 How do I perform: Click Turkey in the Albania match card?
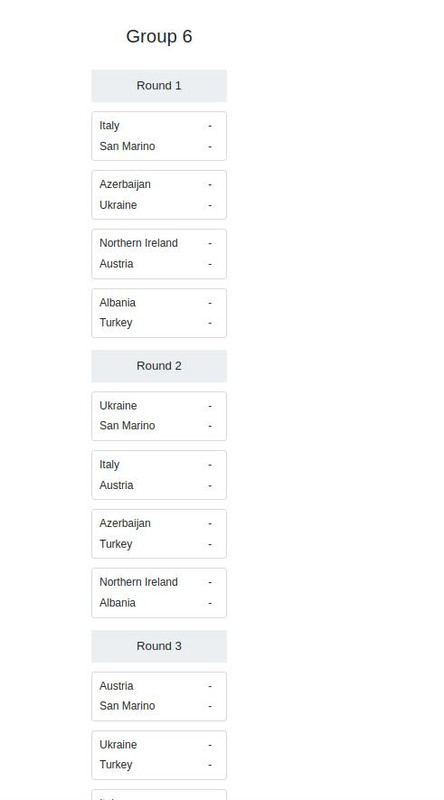click(116, 323)
